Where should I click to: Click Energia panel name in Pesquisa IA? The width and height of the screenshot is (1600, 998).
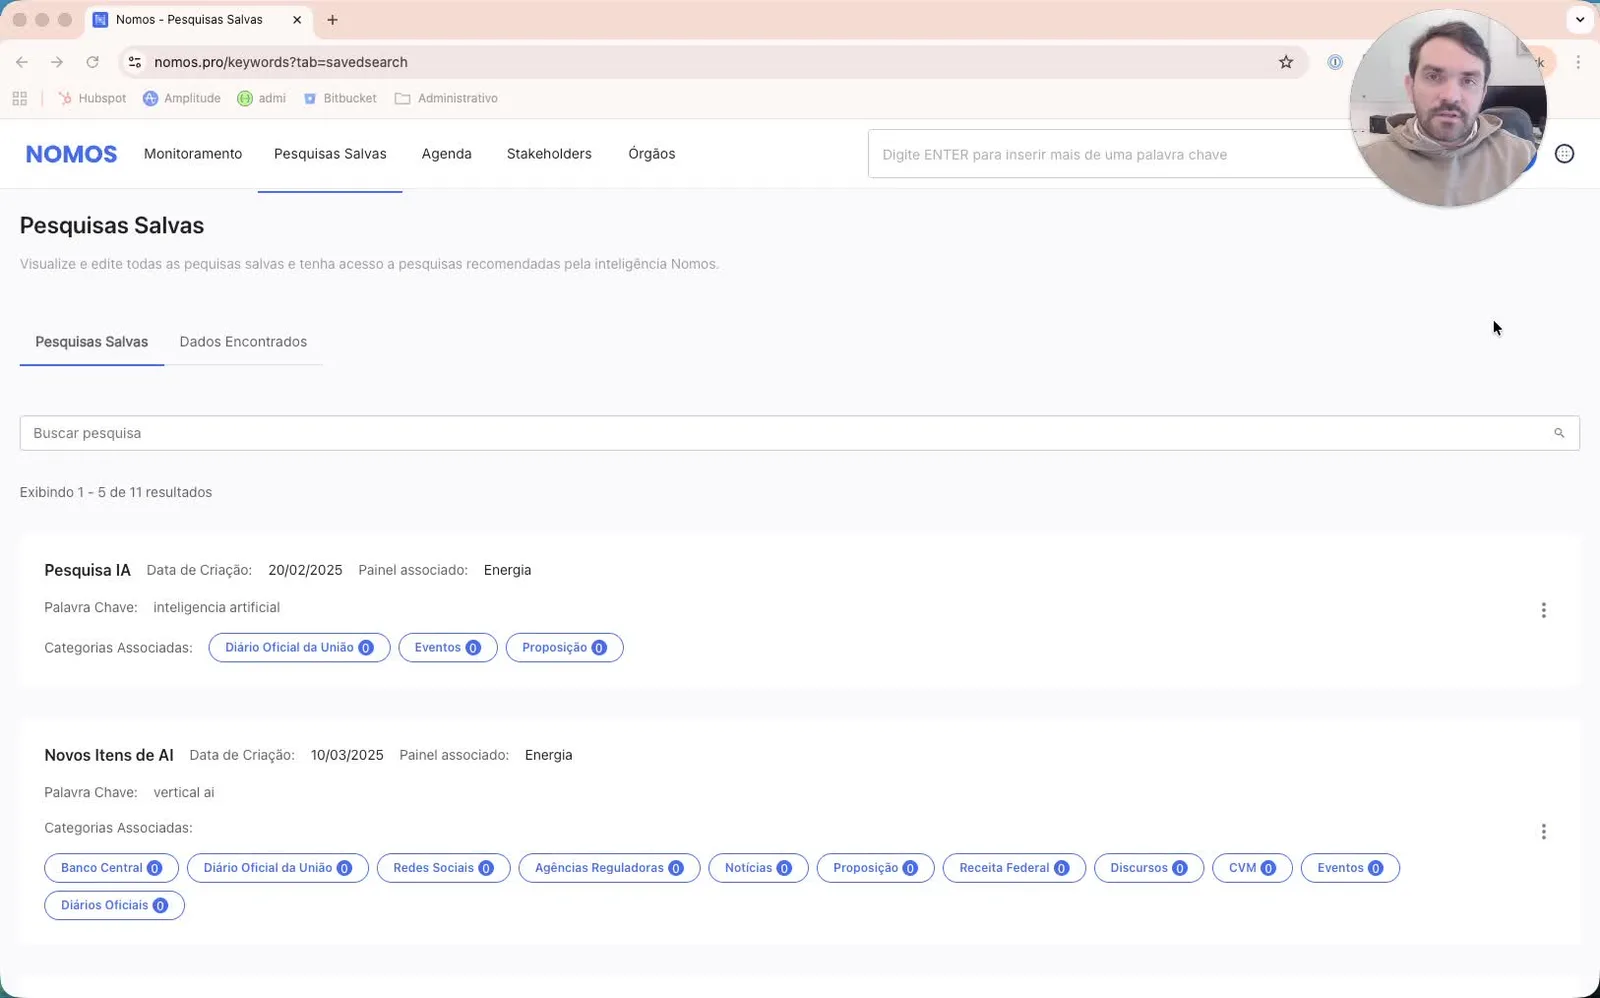click(508, 570)
